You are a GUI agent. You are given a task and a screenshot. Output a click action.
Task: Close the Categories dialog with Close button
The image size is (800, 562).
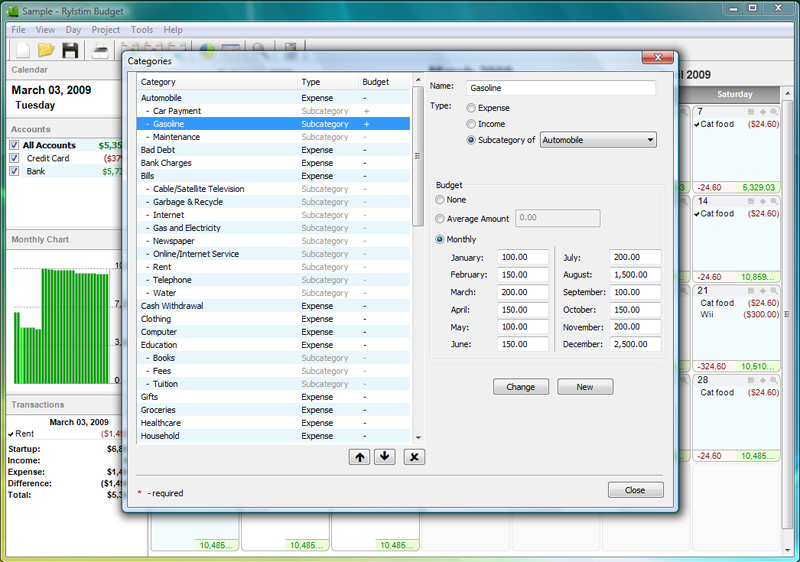pyautogui.click(x=635, y=490)
